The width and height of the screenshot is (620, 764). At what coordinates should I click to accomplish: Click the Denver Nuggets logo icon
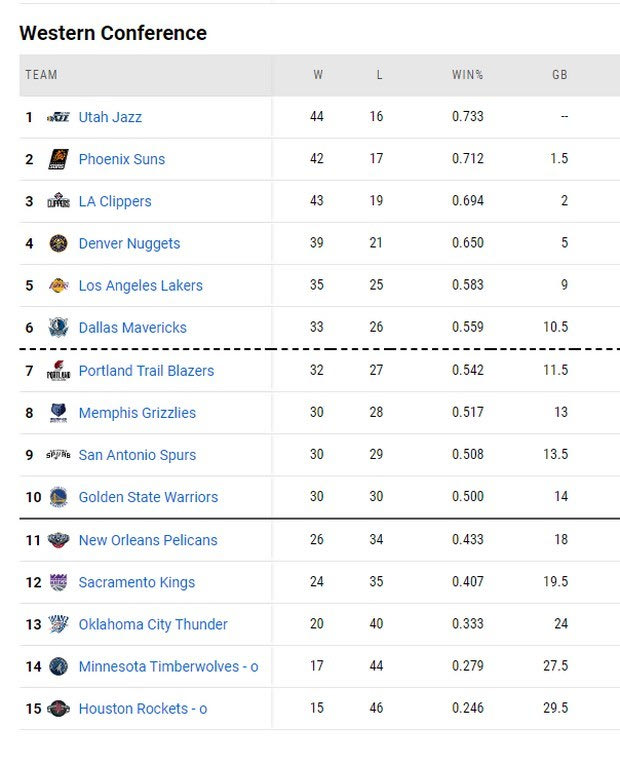click(58, 243)
